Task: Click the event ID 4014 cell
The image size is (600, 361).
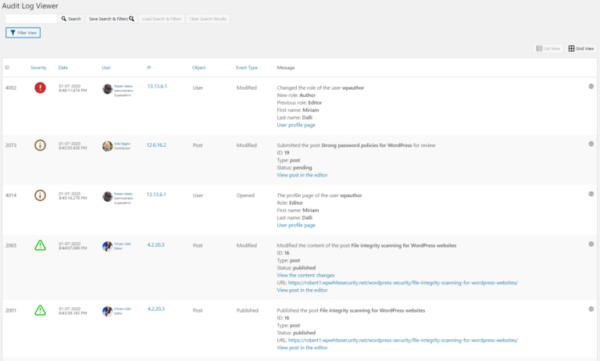Action: 11,195
